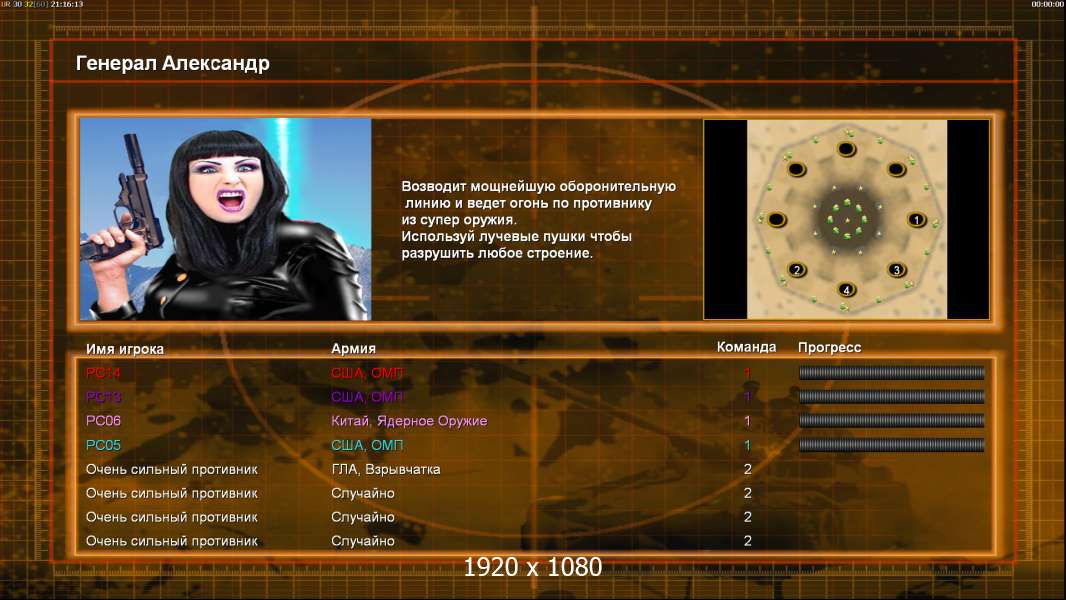Click the green supply cluster at minimap center
The width and height of the screenshot is (1066, 600).
(x=847, y=219)
